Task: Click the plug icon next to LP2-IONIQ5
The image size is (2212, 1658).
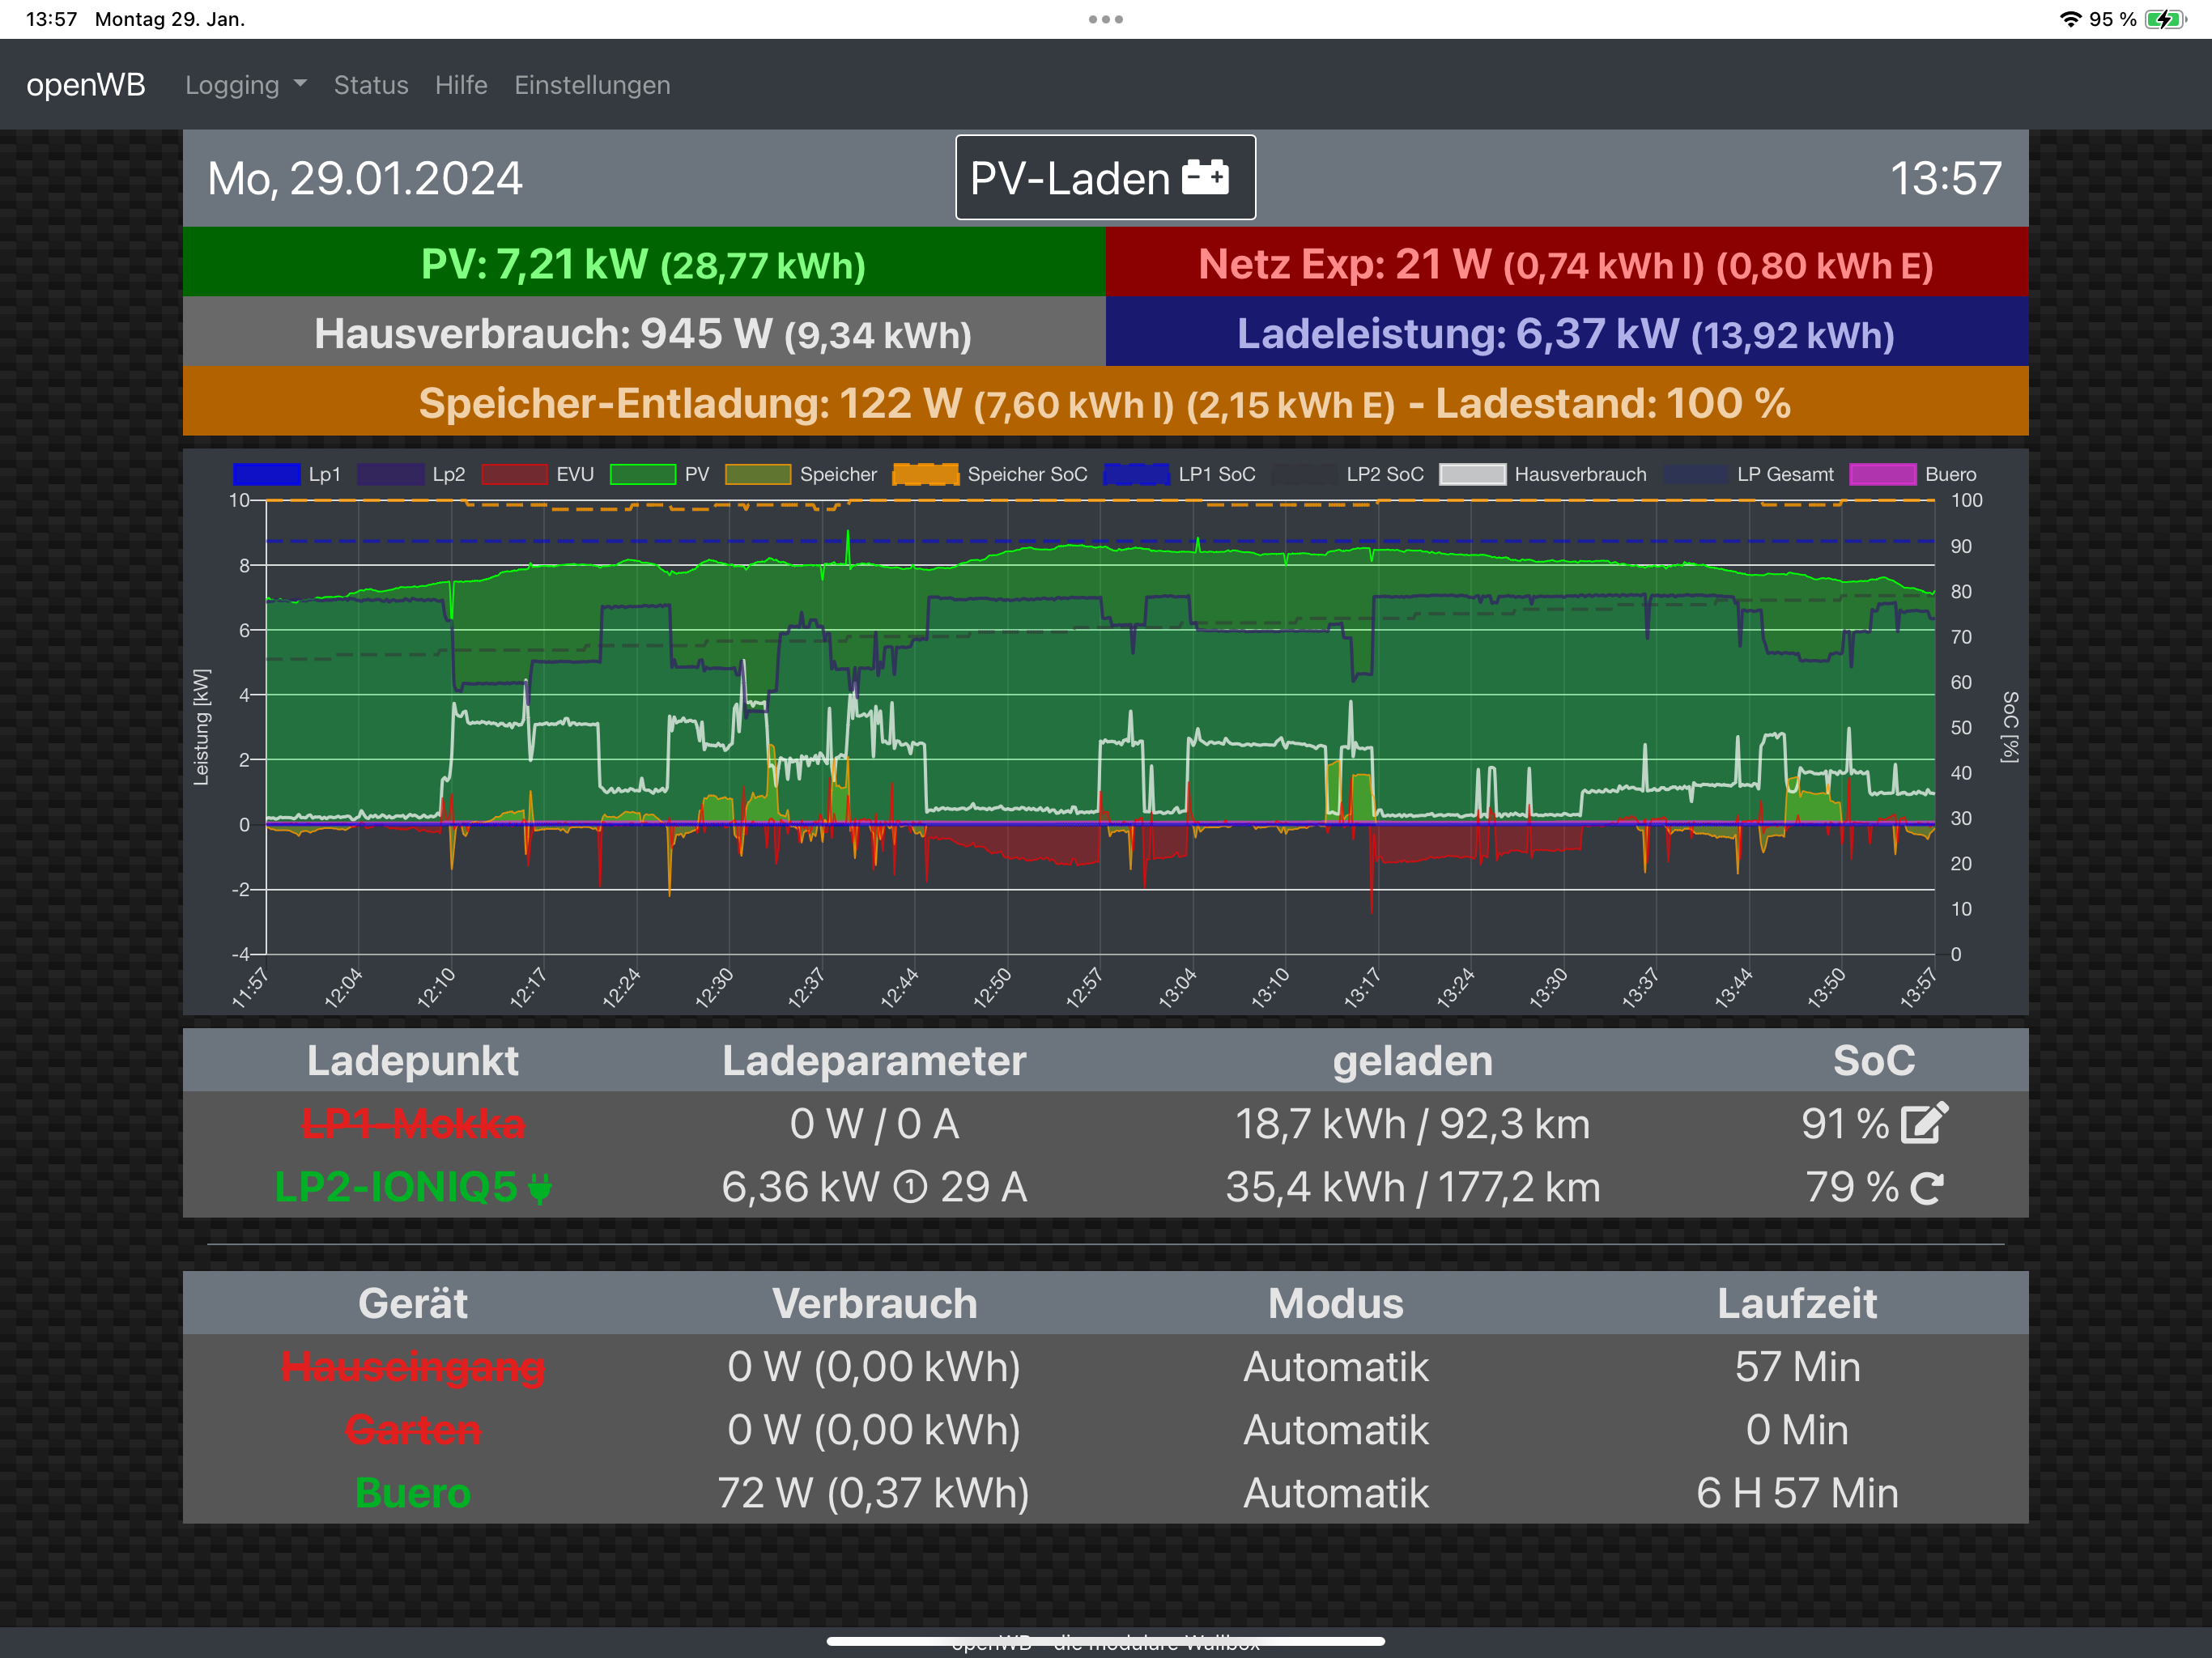Action: pos(539,1188)
